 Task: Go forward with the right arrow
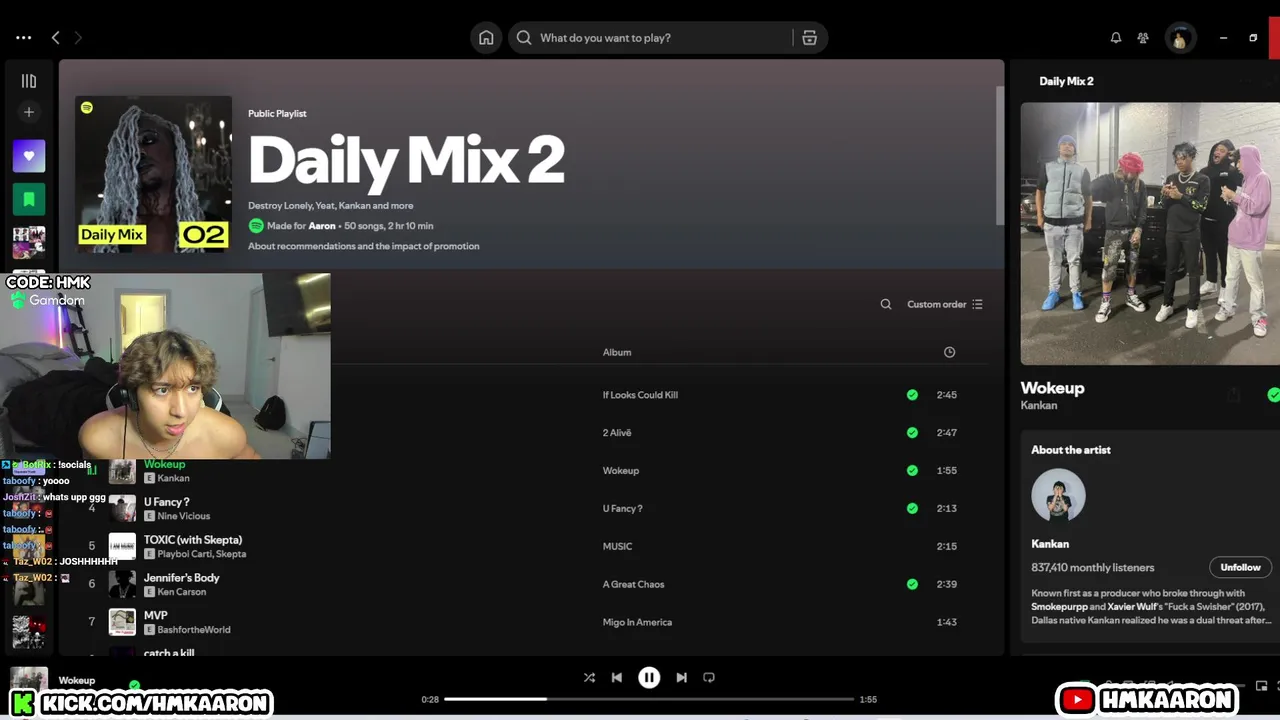coord(78,38)
